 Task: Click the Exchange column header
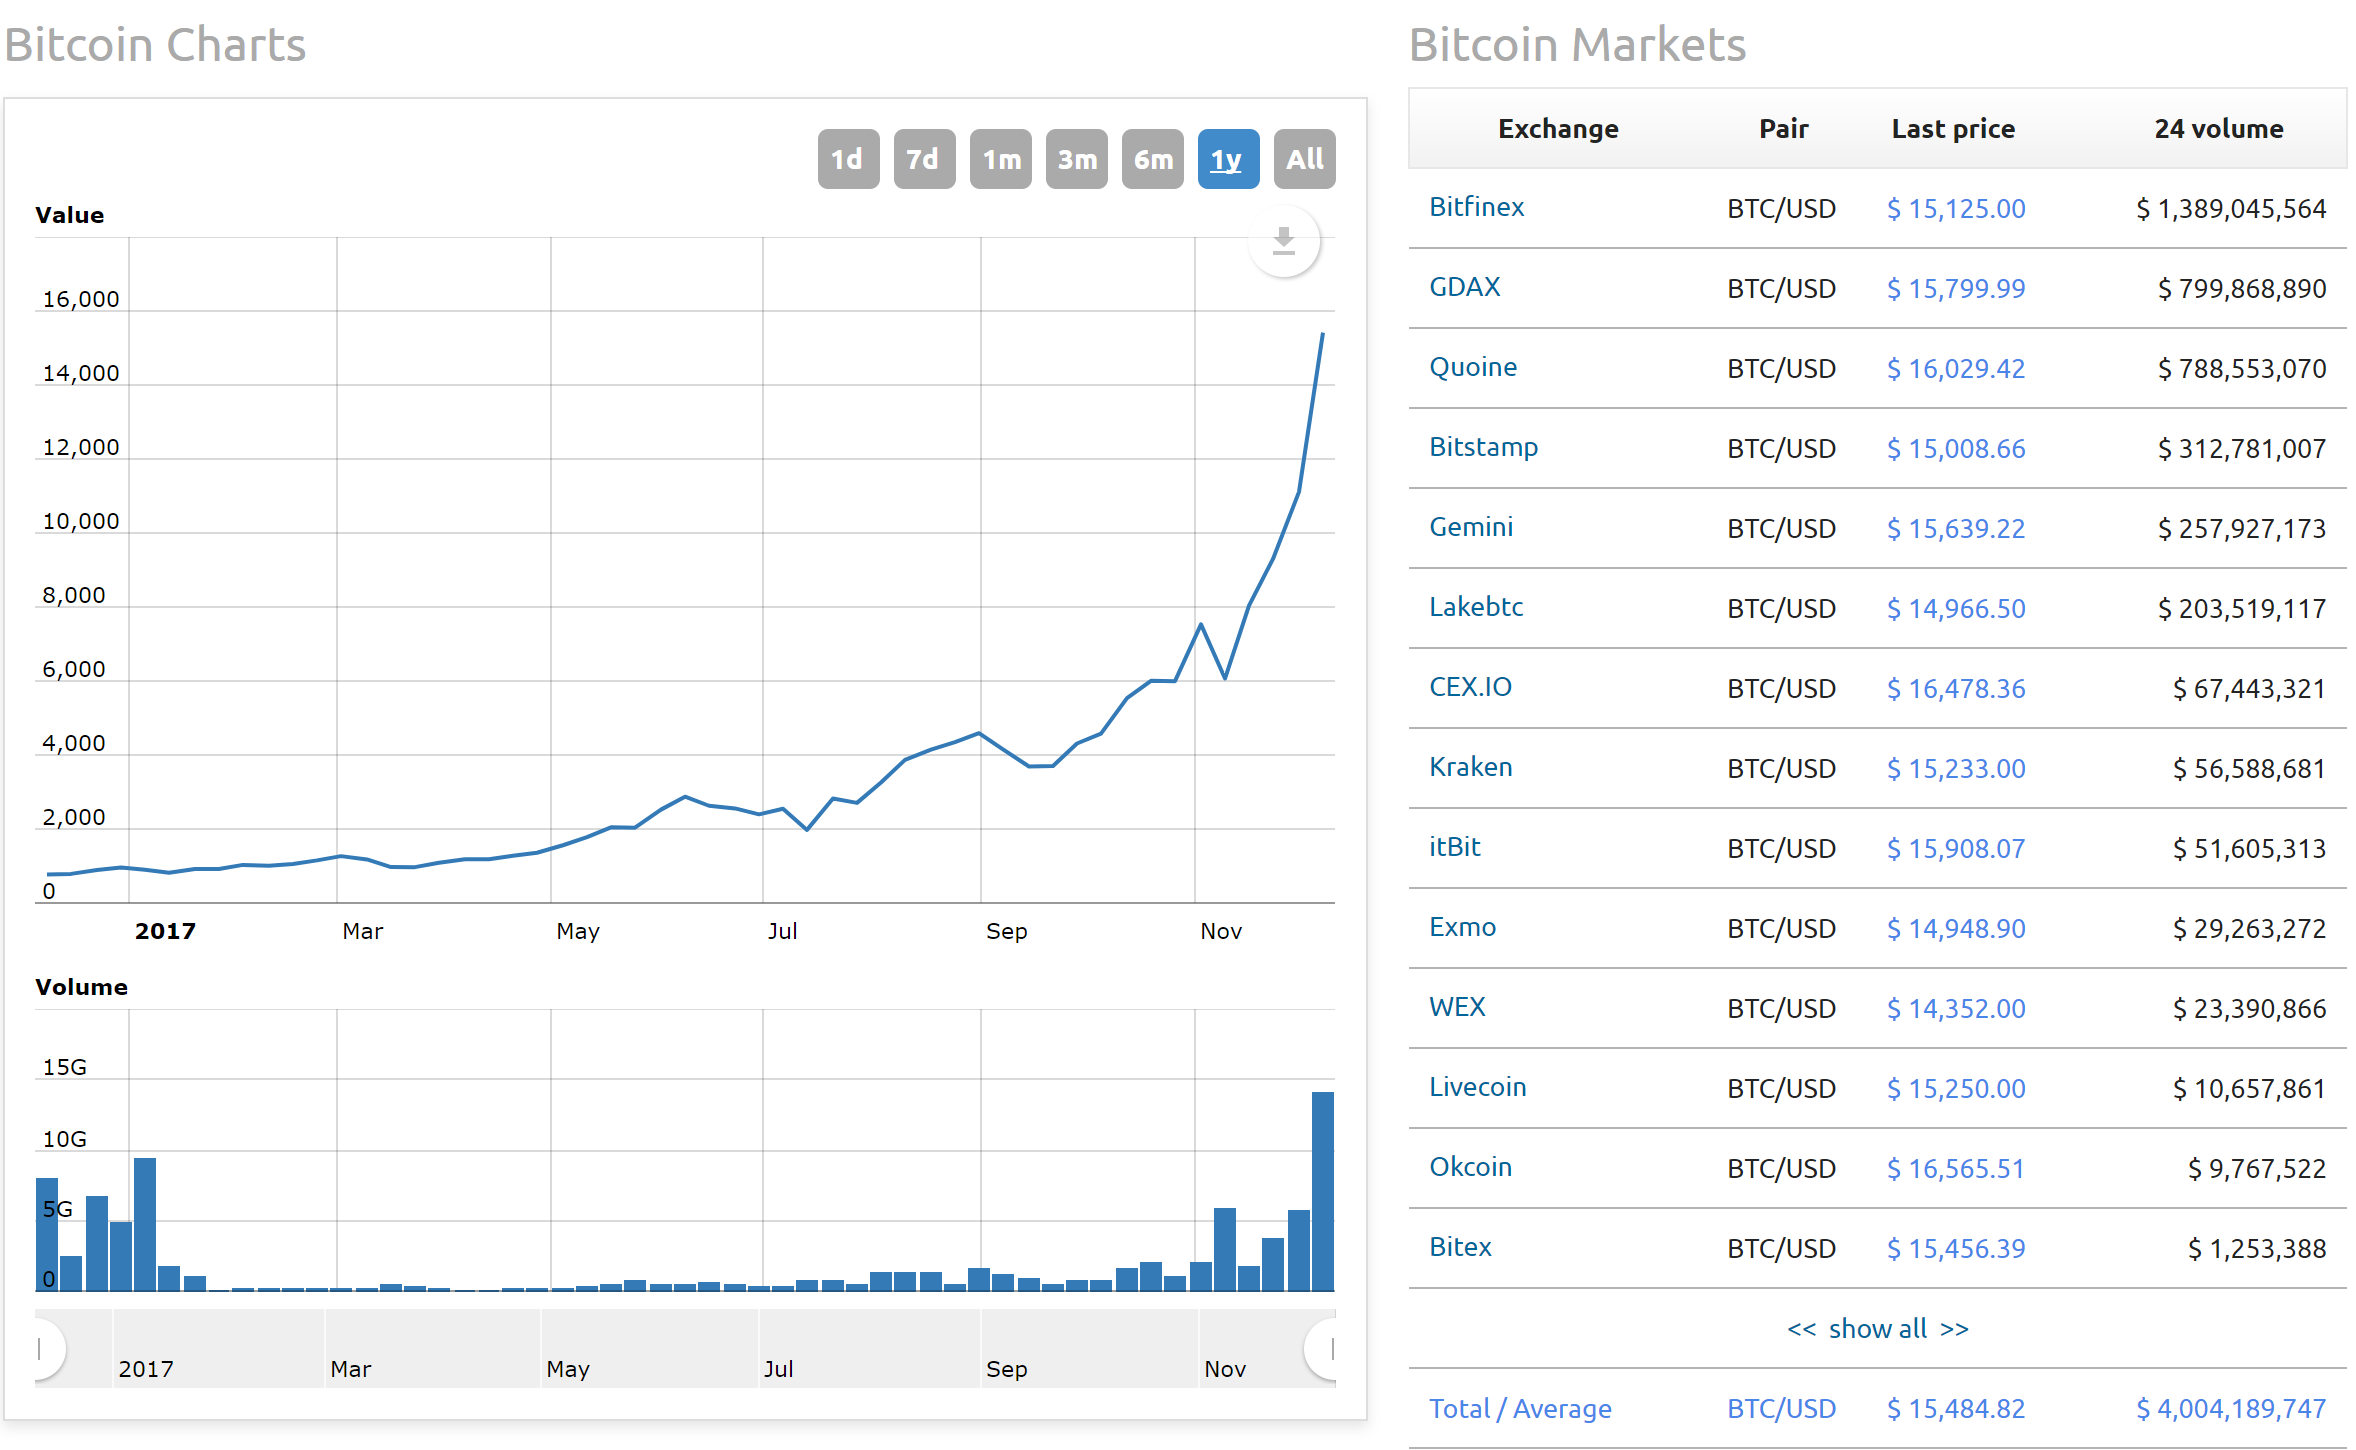1557,129
